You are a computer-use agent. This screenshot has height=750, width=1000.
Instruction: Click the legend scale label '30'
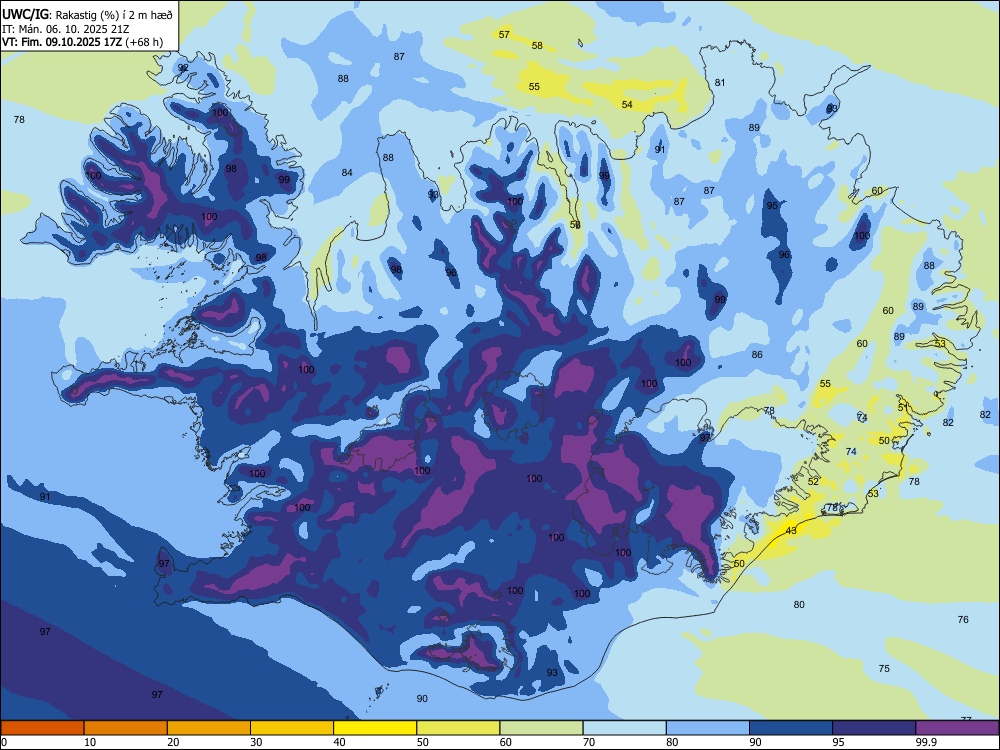tap(256, 742)
